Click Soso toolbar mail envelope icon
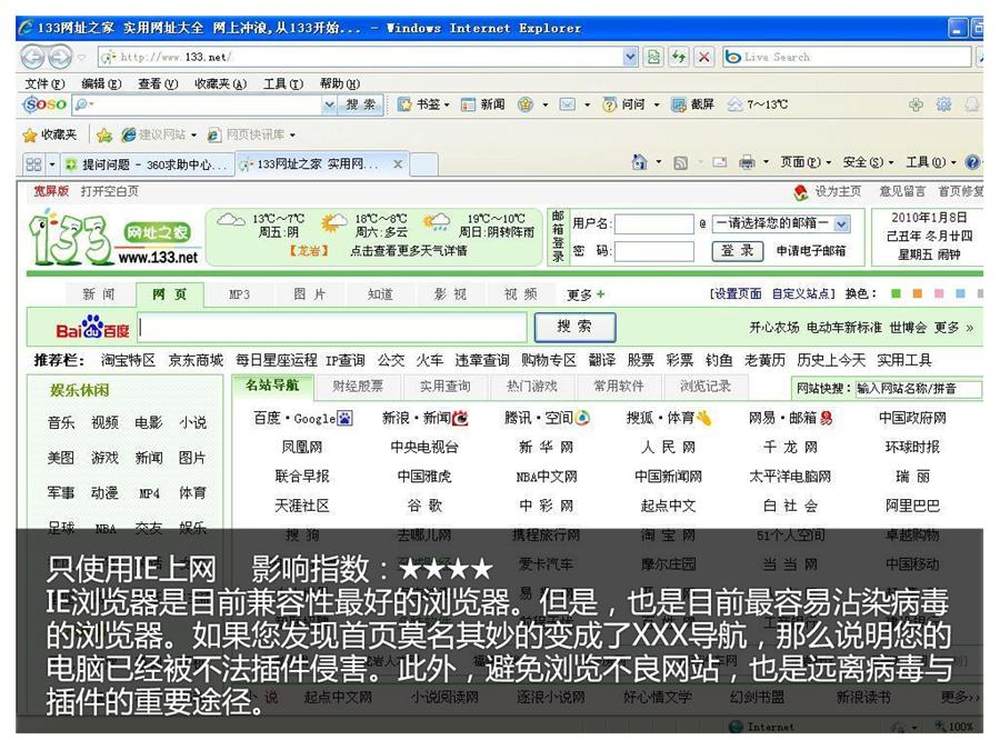 (567, 104)
